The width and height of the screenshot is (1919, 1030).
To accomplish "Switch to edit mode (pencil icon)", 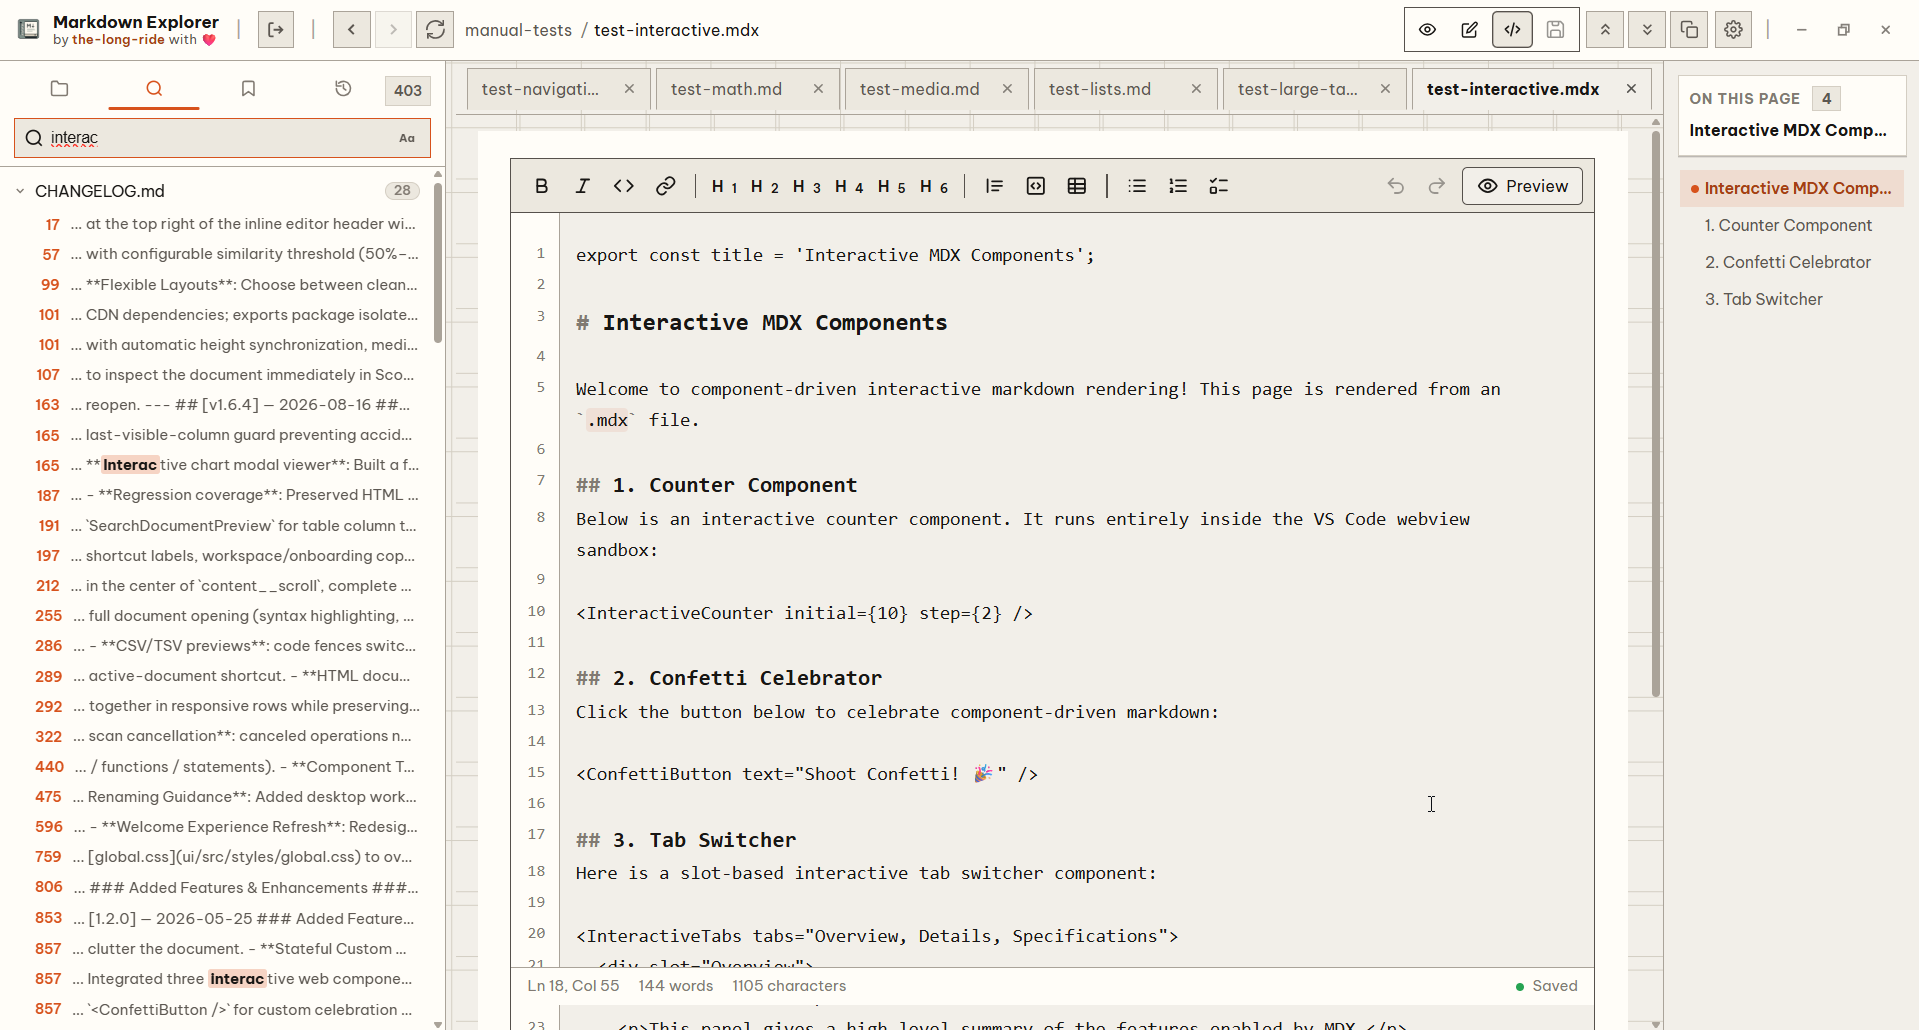I will point(1470,30).
